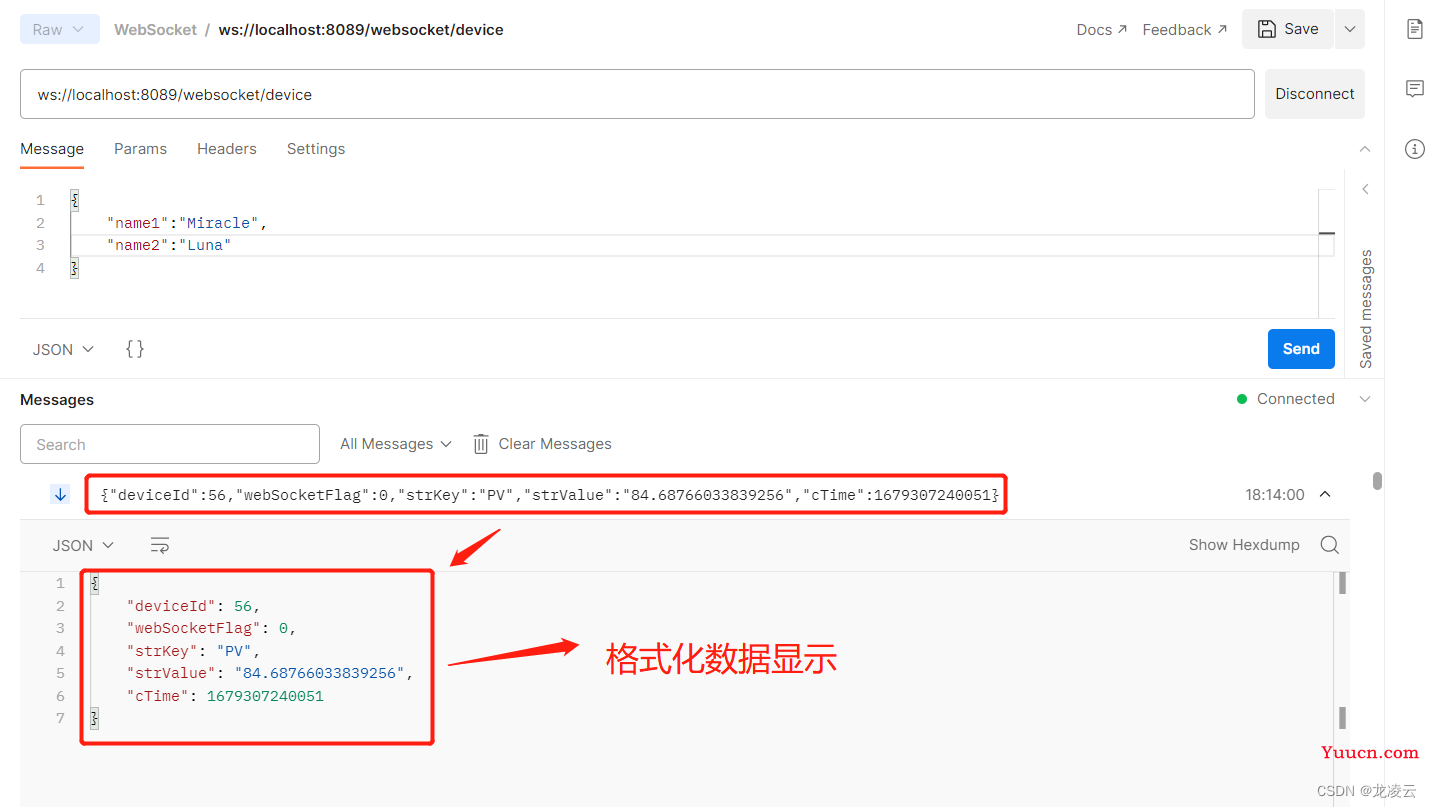Click the incoming message arrow icon
1431x807 pixels.
[60, 495]
